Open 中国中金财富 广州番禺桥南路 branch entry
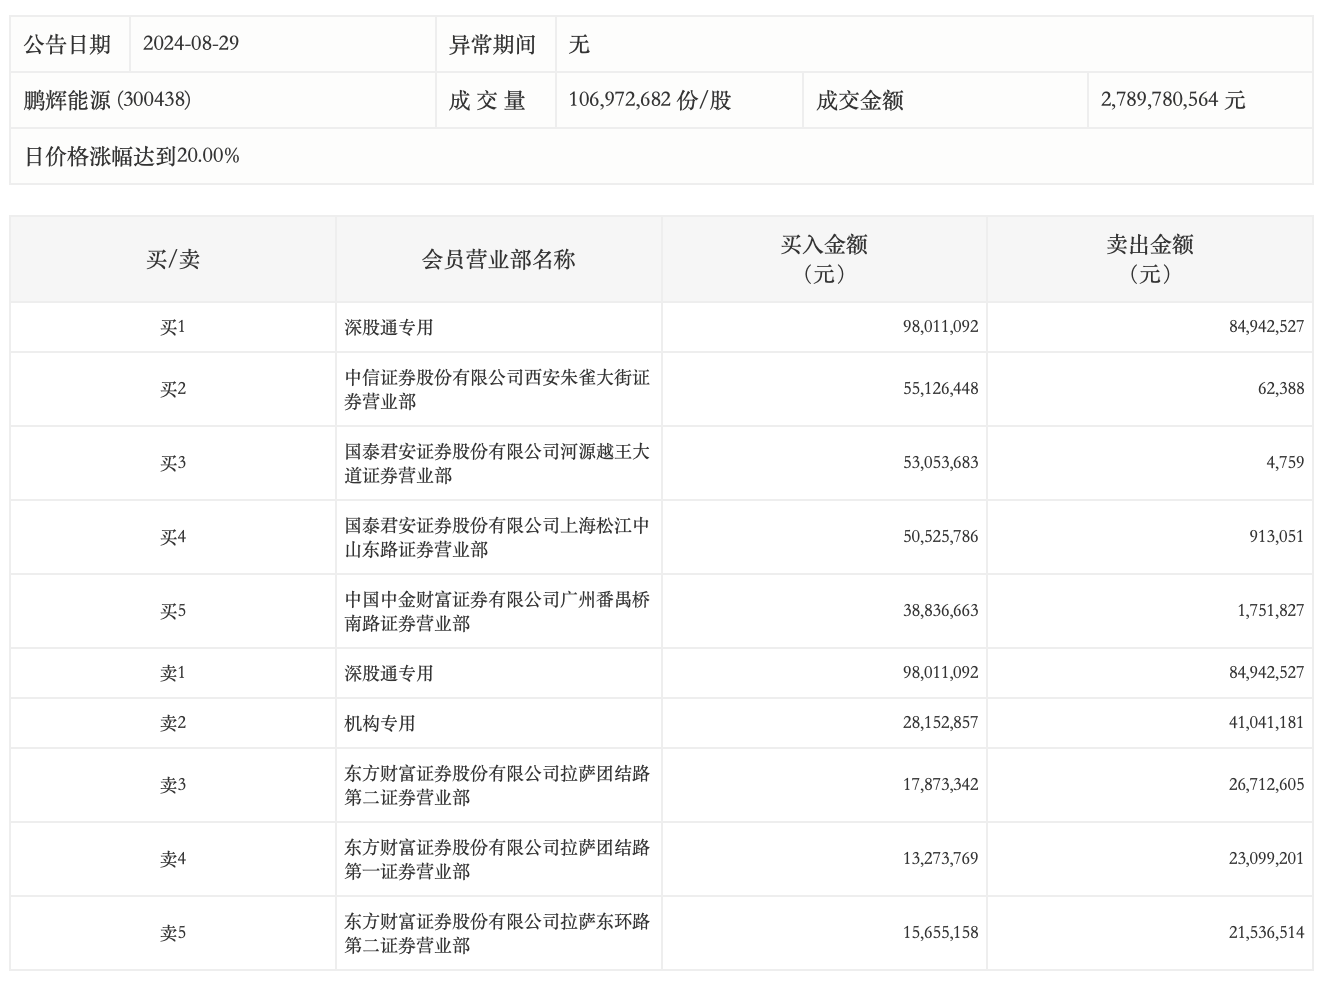Image resolution: width=1320 pixels, height=982 pixels. (x=497, y=612)
